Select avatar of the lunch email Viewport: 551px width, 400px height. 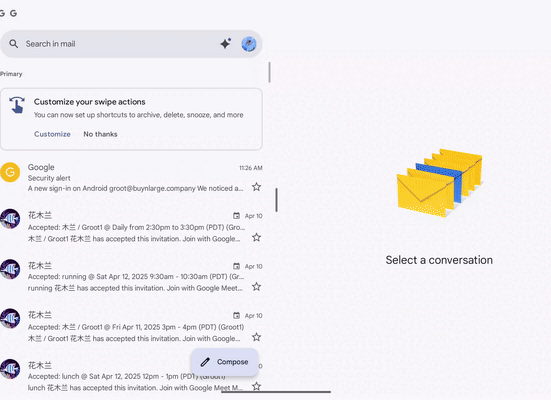pos(10,369)
